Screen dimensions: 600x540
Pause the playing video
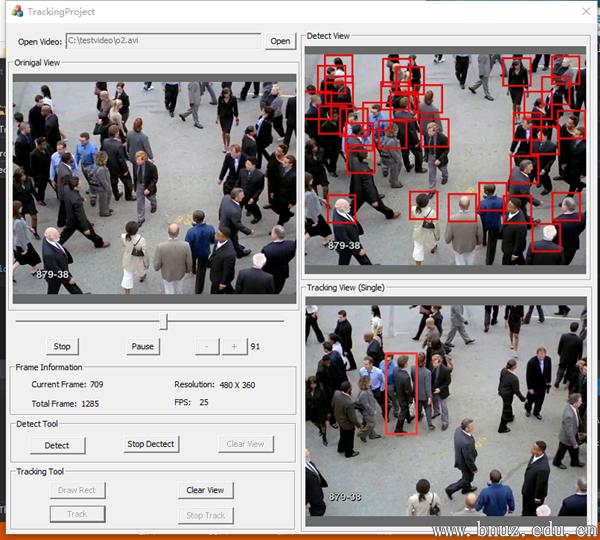click(x=143, y=346)
